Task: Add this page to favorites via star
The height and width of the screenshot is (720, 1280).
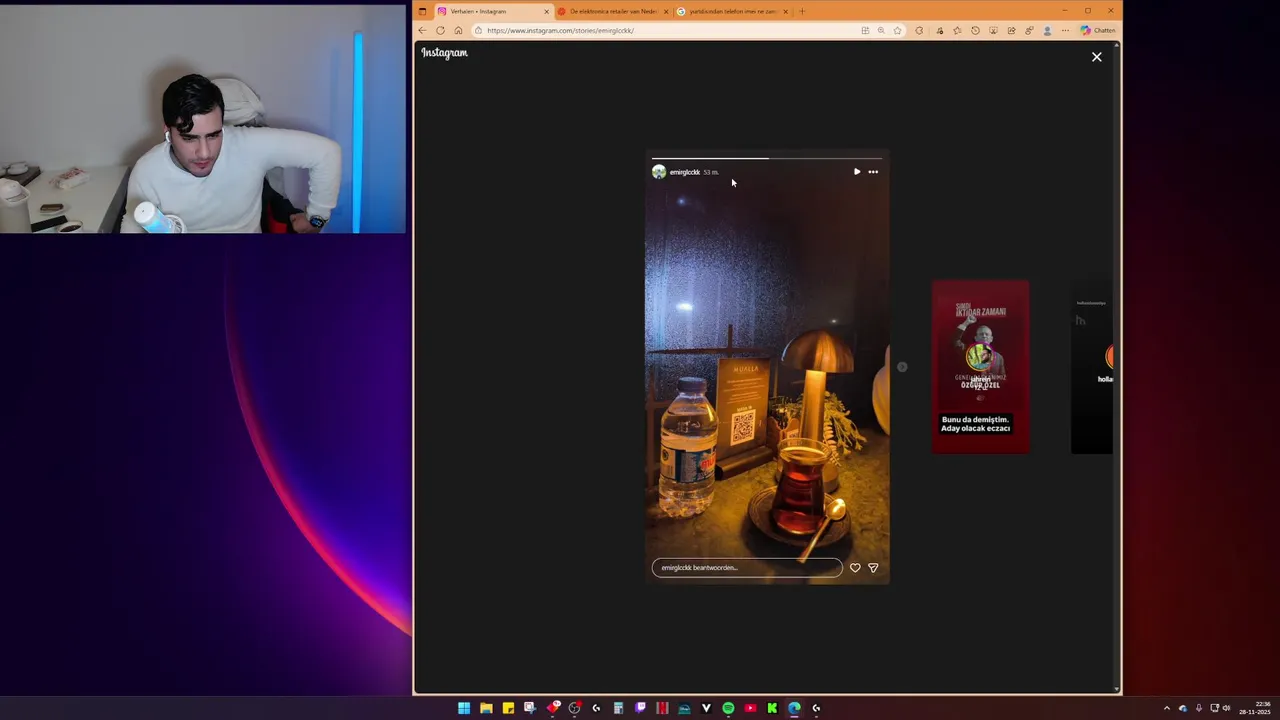Action: 897,30
